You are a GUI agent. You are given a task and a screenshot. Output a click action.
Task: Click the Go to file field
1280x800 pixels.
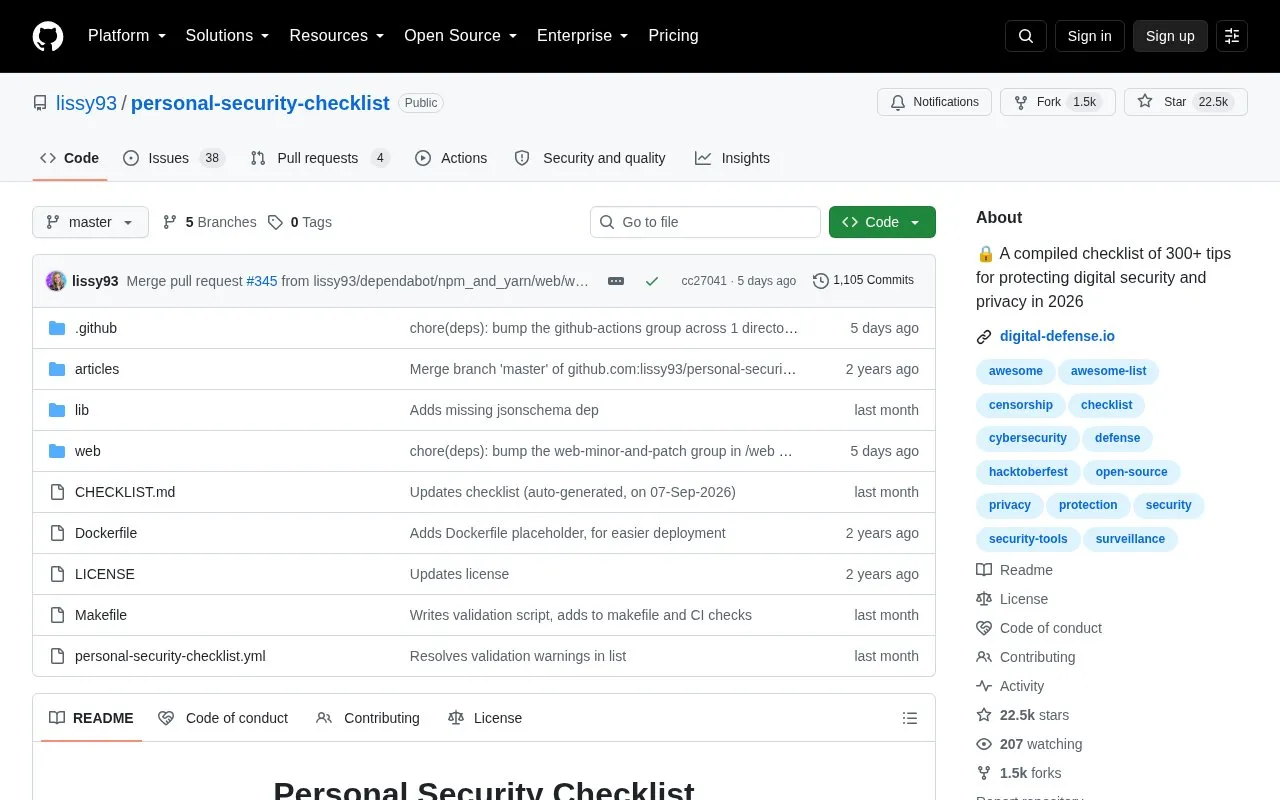pos(705,222)
